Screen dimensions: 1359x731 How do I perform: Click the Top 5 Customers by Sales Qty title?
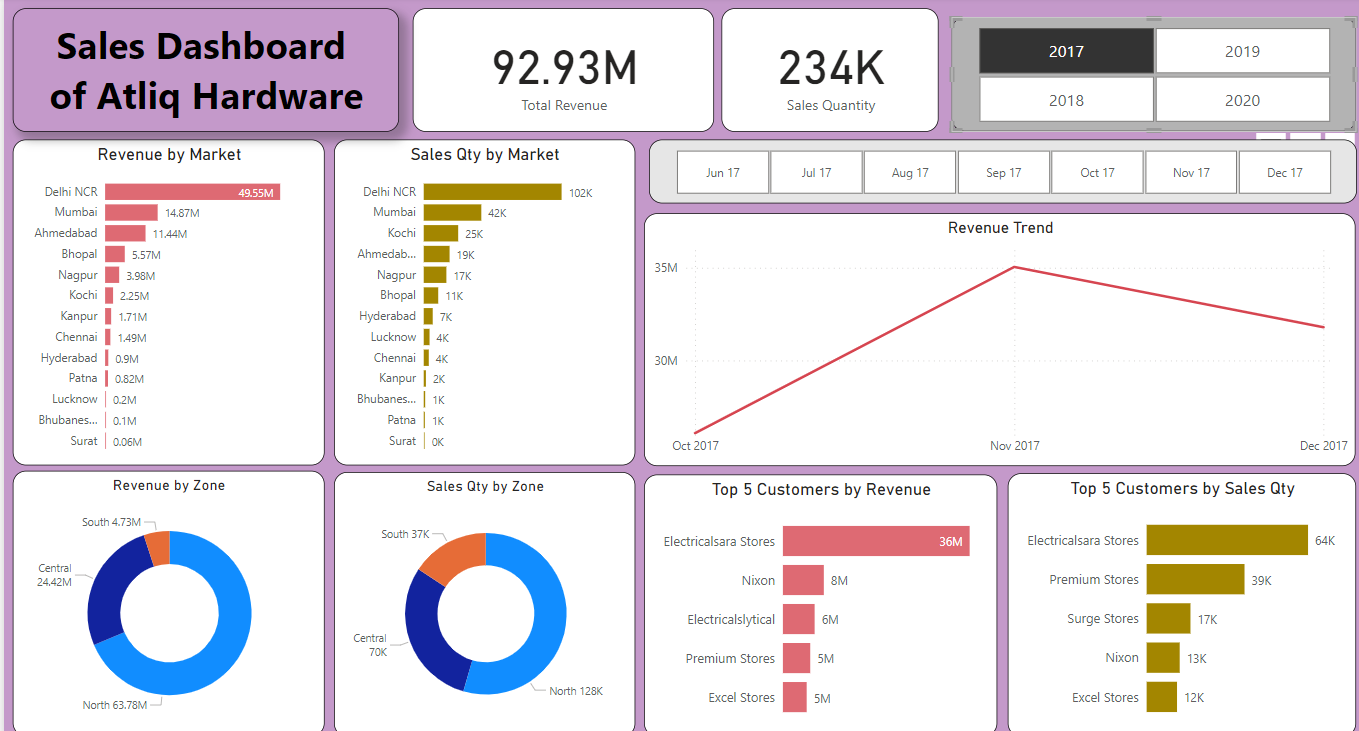pos(1182,489)
